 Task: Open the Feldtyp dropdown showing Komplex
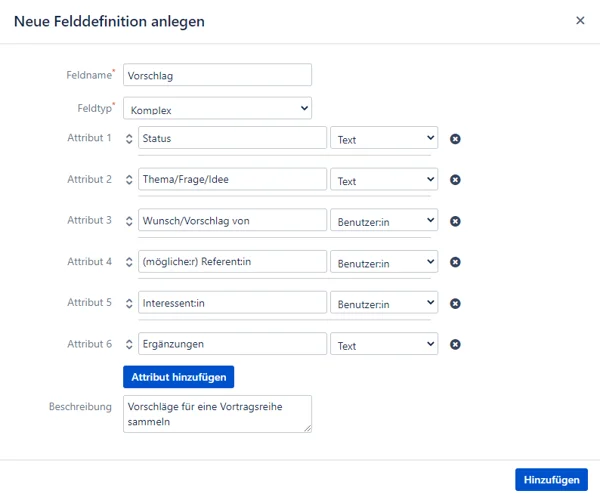click(217, 108)
